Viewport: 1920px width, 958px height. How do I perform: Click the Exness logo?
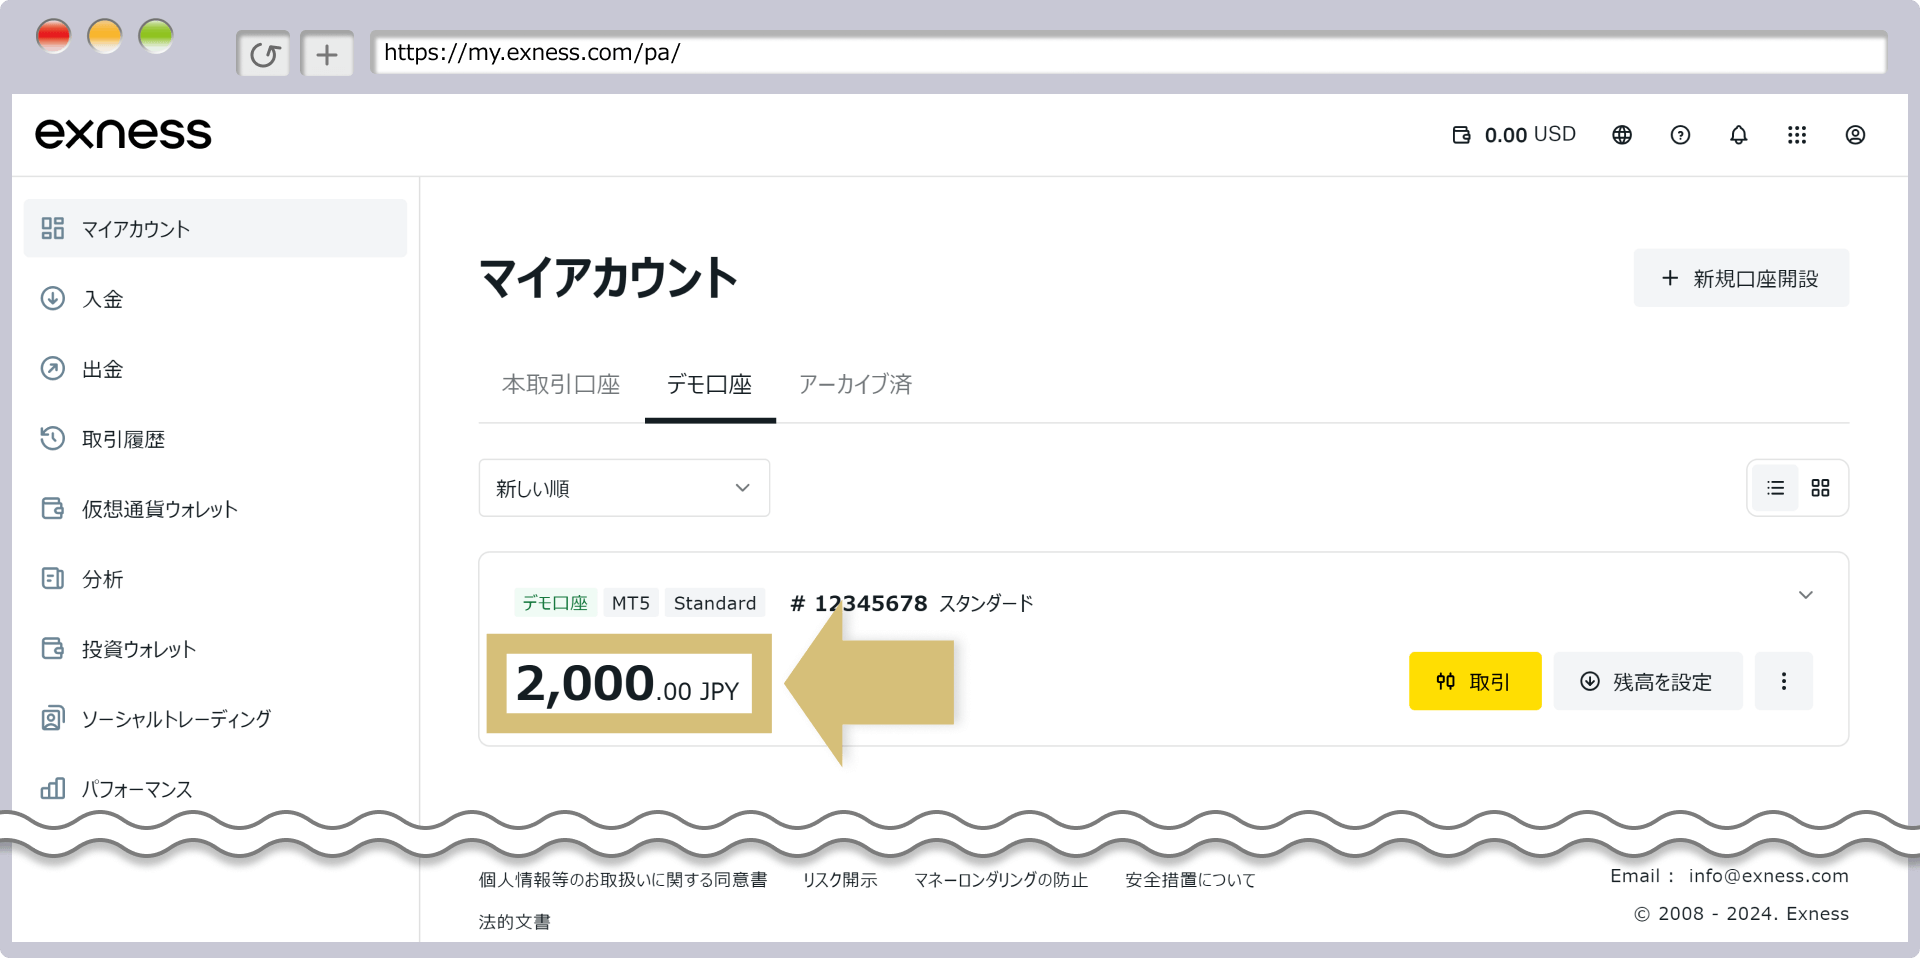pos(123,134)
